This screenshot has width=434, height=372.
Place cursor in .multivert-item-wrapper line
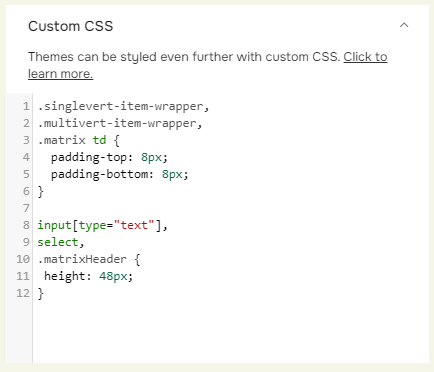click(120, 123)
